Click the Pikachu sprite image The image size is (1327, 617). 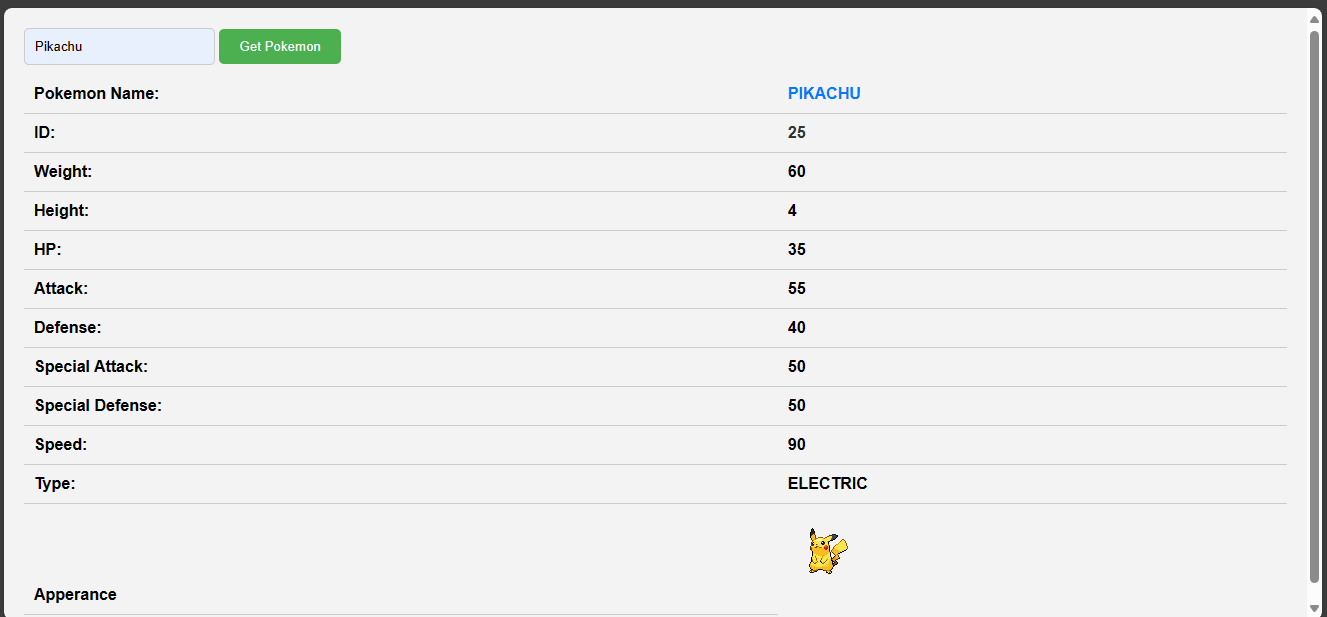click(828, 551)
